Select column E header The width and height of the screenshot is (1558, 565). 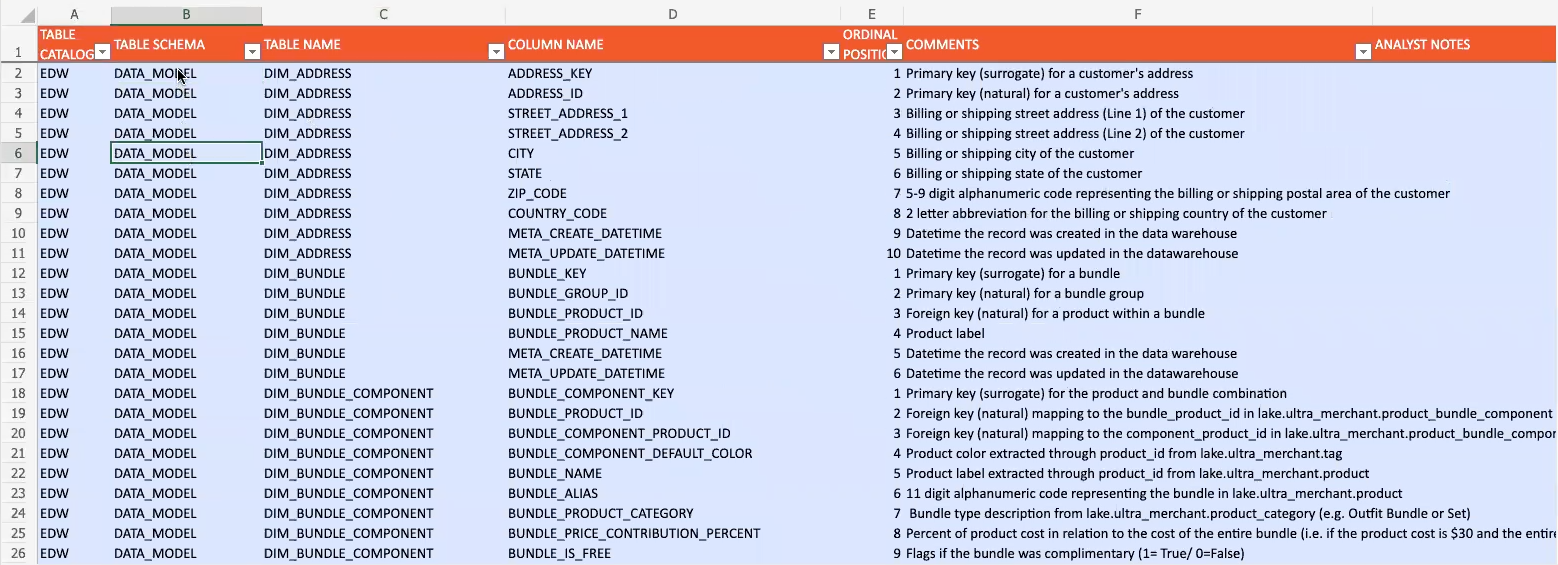[872, 15]
